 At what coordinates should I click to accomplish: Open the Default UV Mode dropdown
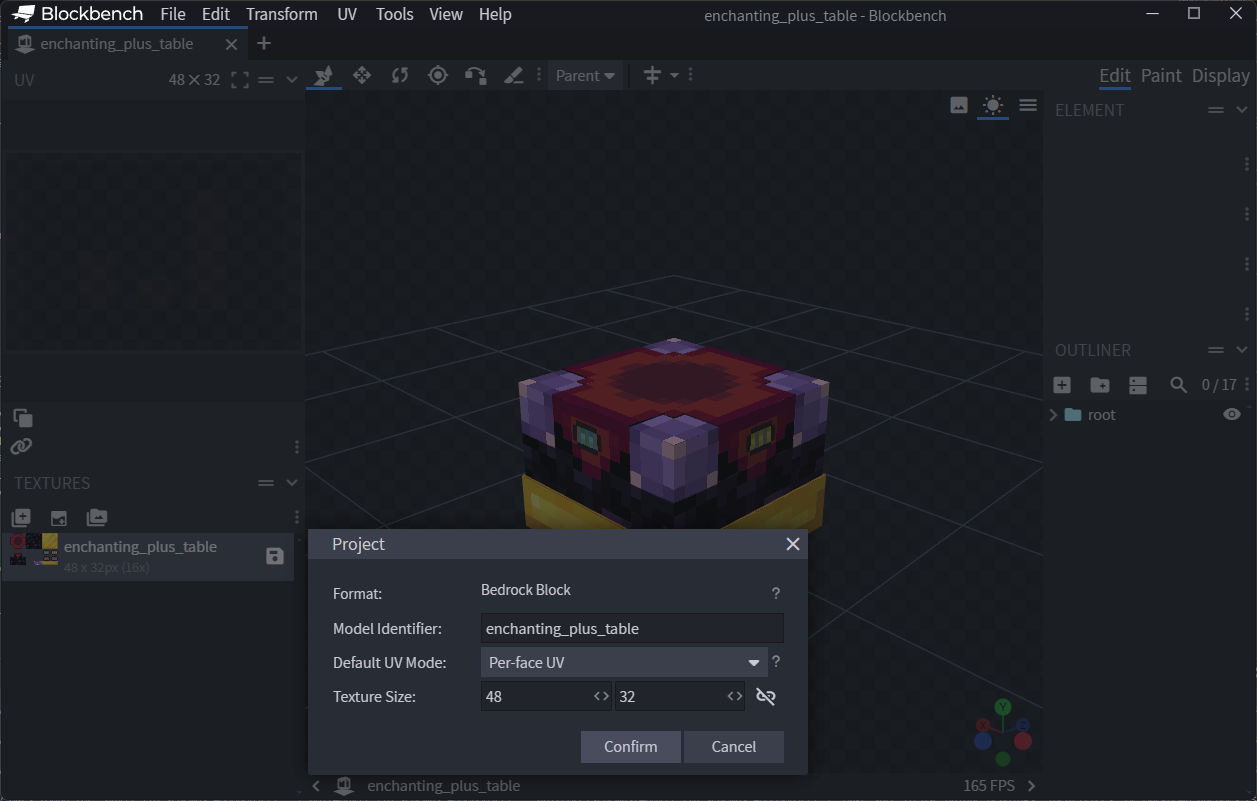tap(624, 662)
